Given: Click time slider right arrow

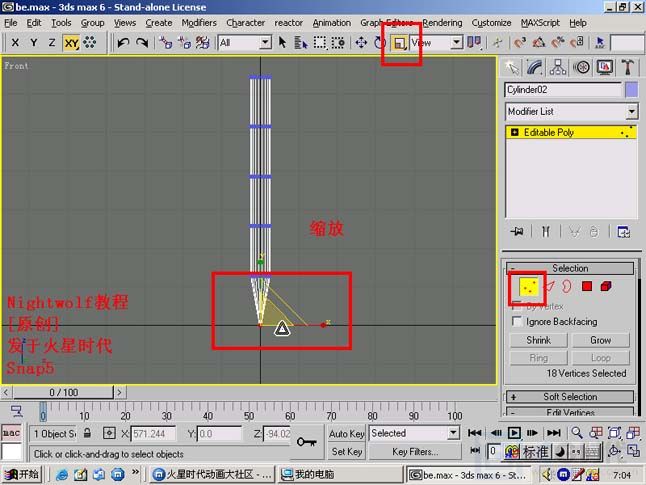Looking at the screenshot, I should point(119,392).
